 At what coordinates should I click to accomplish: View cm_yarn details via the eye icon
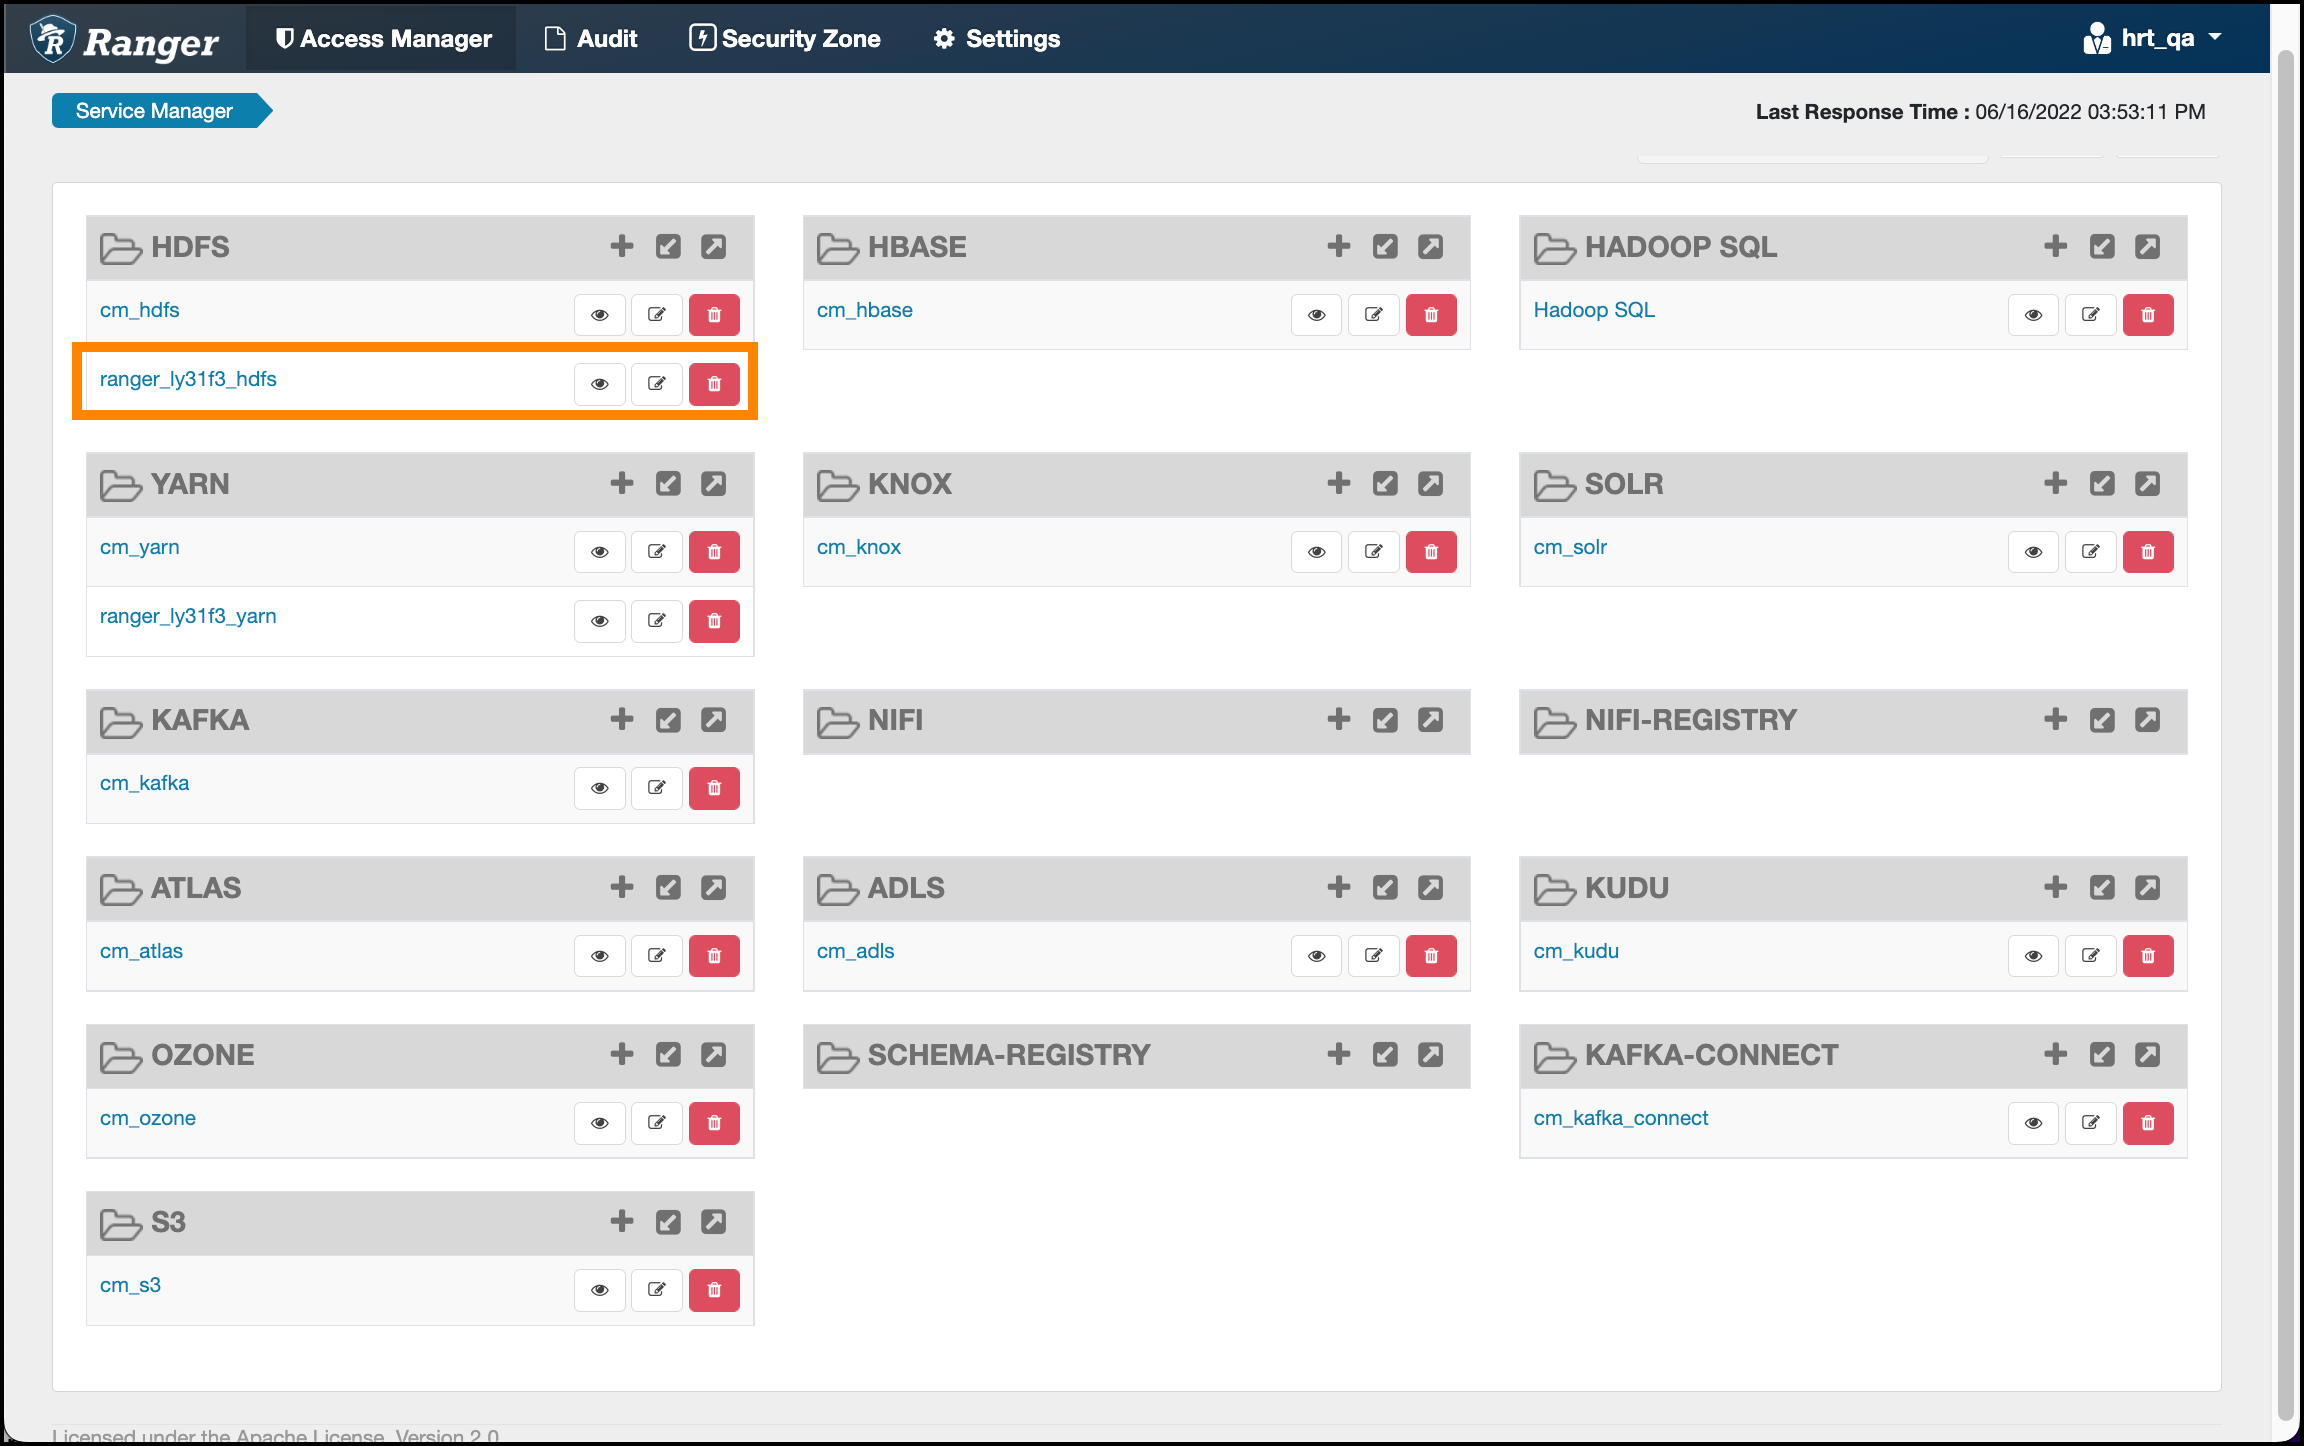click(599, 551)
